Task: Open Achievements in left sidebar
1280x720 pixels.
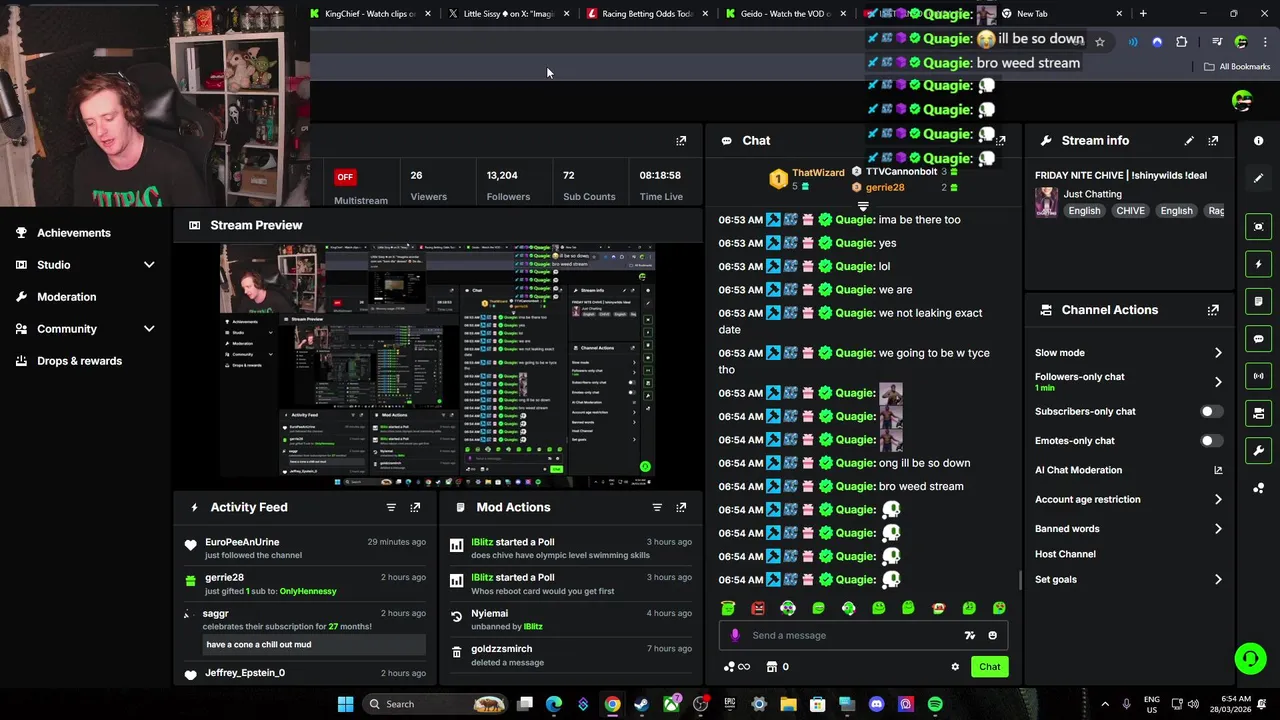Action: pos(74,233)
